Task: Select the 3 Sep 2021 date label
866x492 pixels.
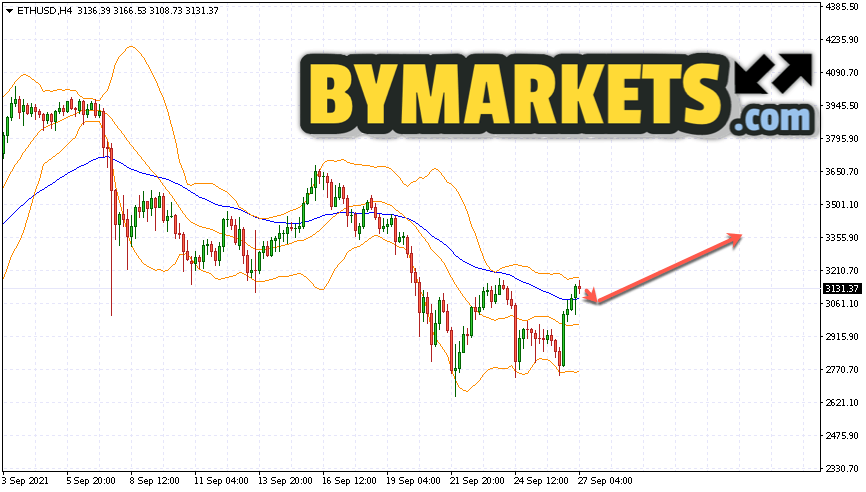Action: [x=27, y=481]
